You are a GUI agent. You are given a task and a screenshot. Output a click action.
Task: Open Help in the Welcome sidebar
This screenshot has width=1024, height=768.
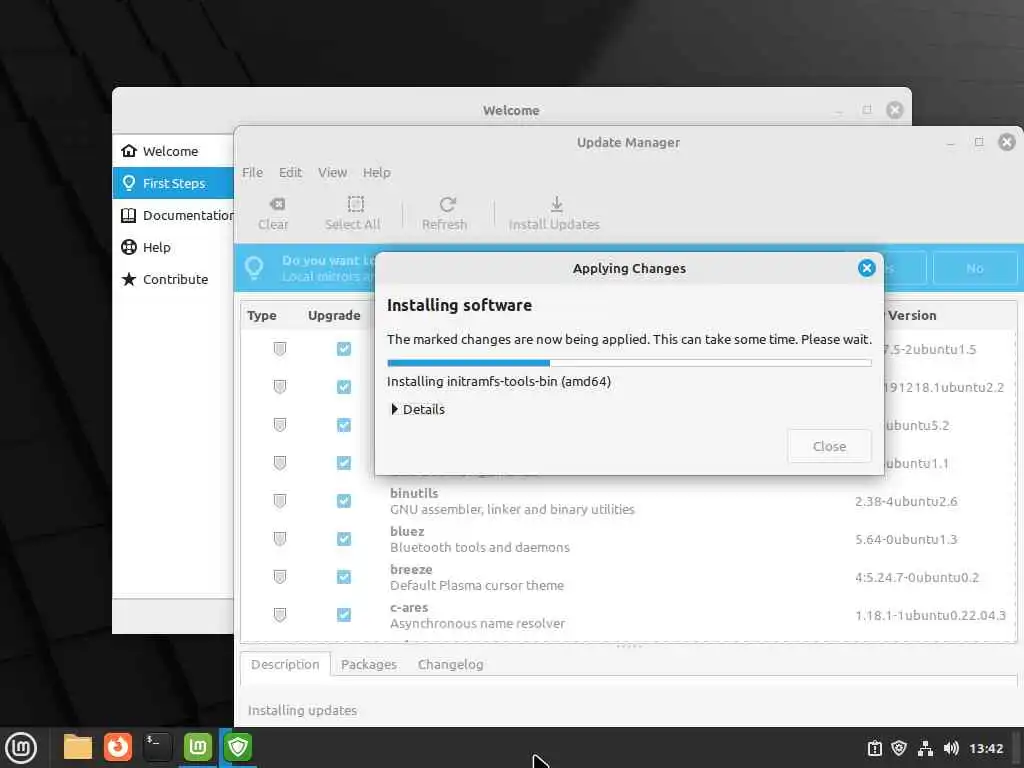(173, 247)
